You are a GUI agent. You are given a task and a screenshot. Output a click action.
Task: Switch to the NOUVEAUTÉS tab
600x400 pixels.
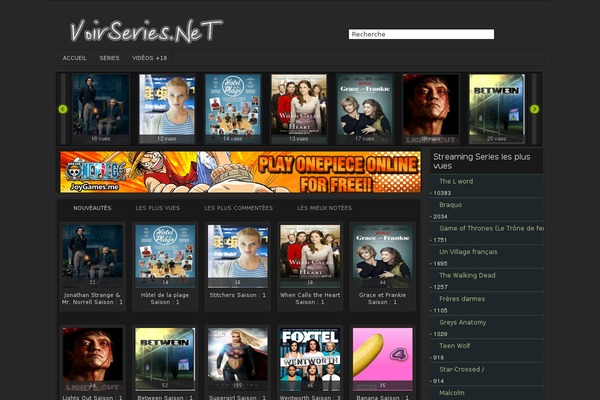[92, 208]
